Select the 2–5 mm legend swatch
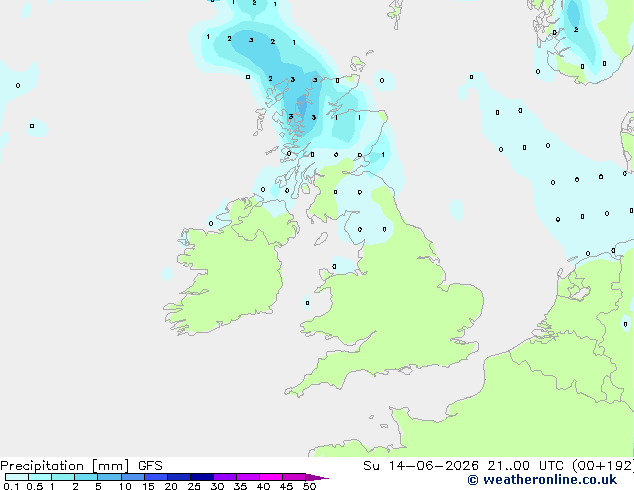The image size is (634, 490). pos(86,477)
